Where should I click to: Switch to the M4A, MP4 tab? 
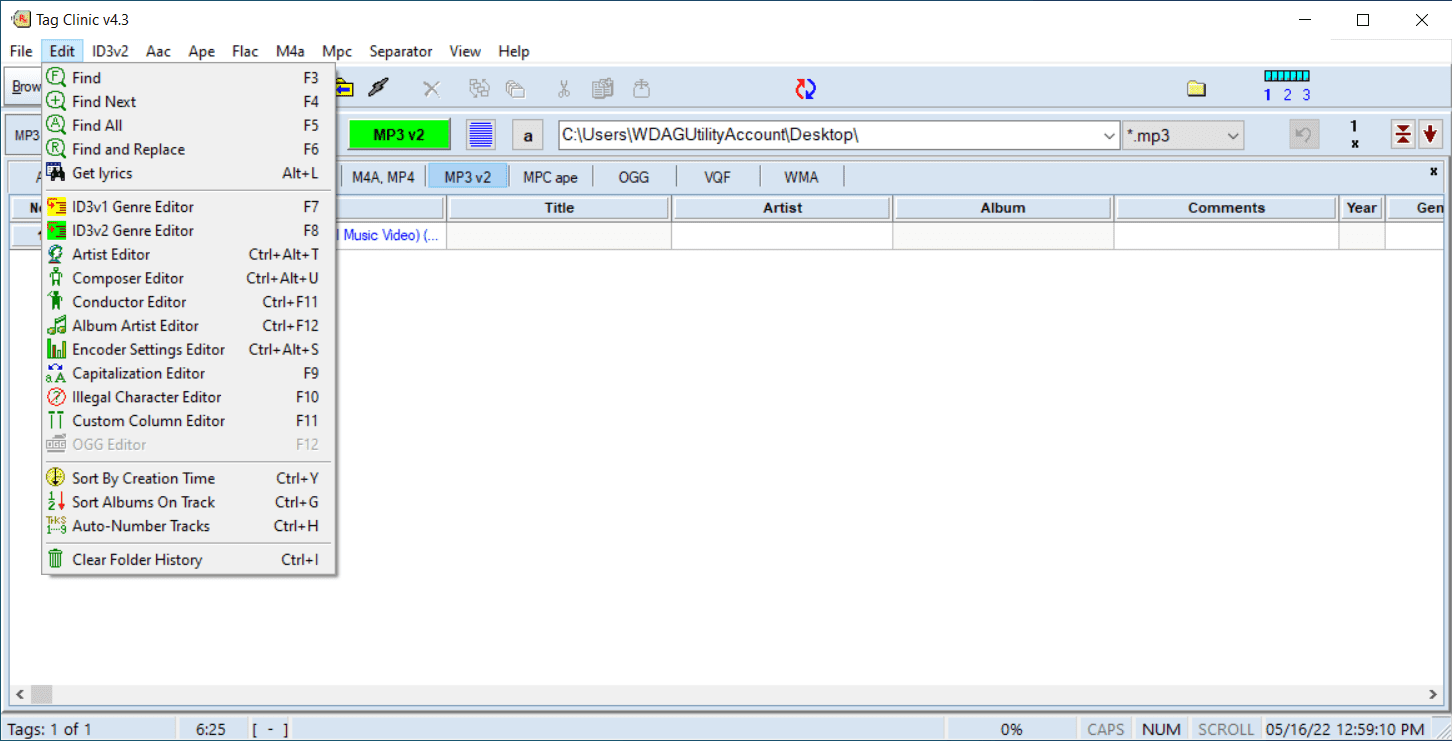click(x=383, y=177)
